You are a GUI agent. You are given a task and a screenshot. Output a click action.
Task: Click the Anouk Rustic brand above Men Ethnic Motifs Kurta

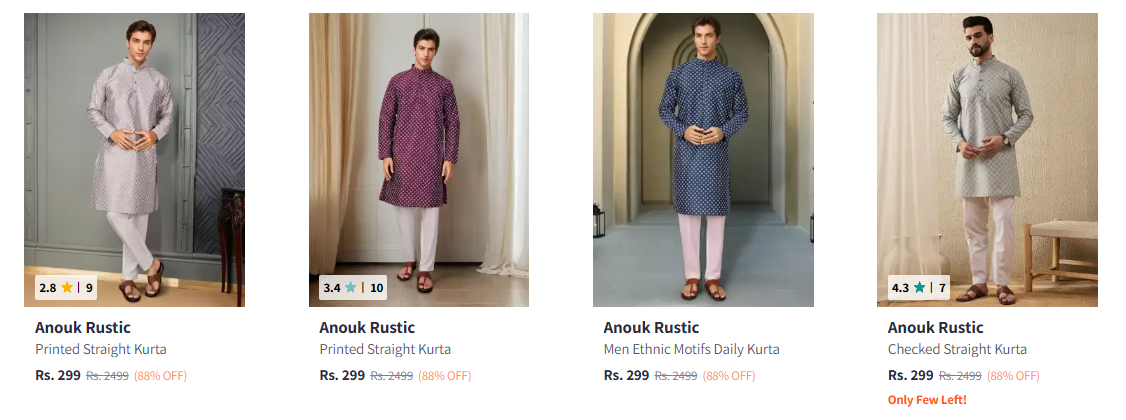[651, 328]
